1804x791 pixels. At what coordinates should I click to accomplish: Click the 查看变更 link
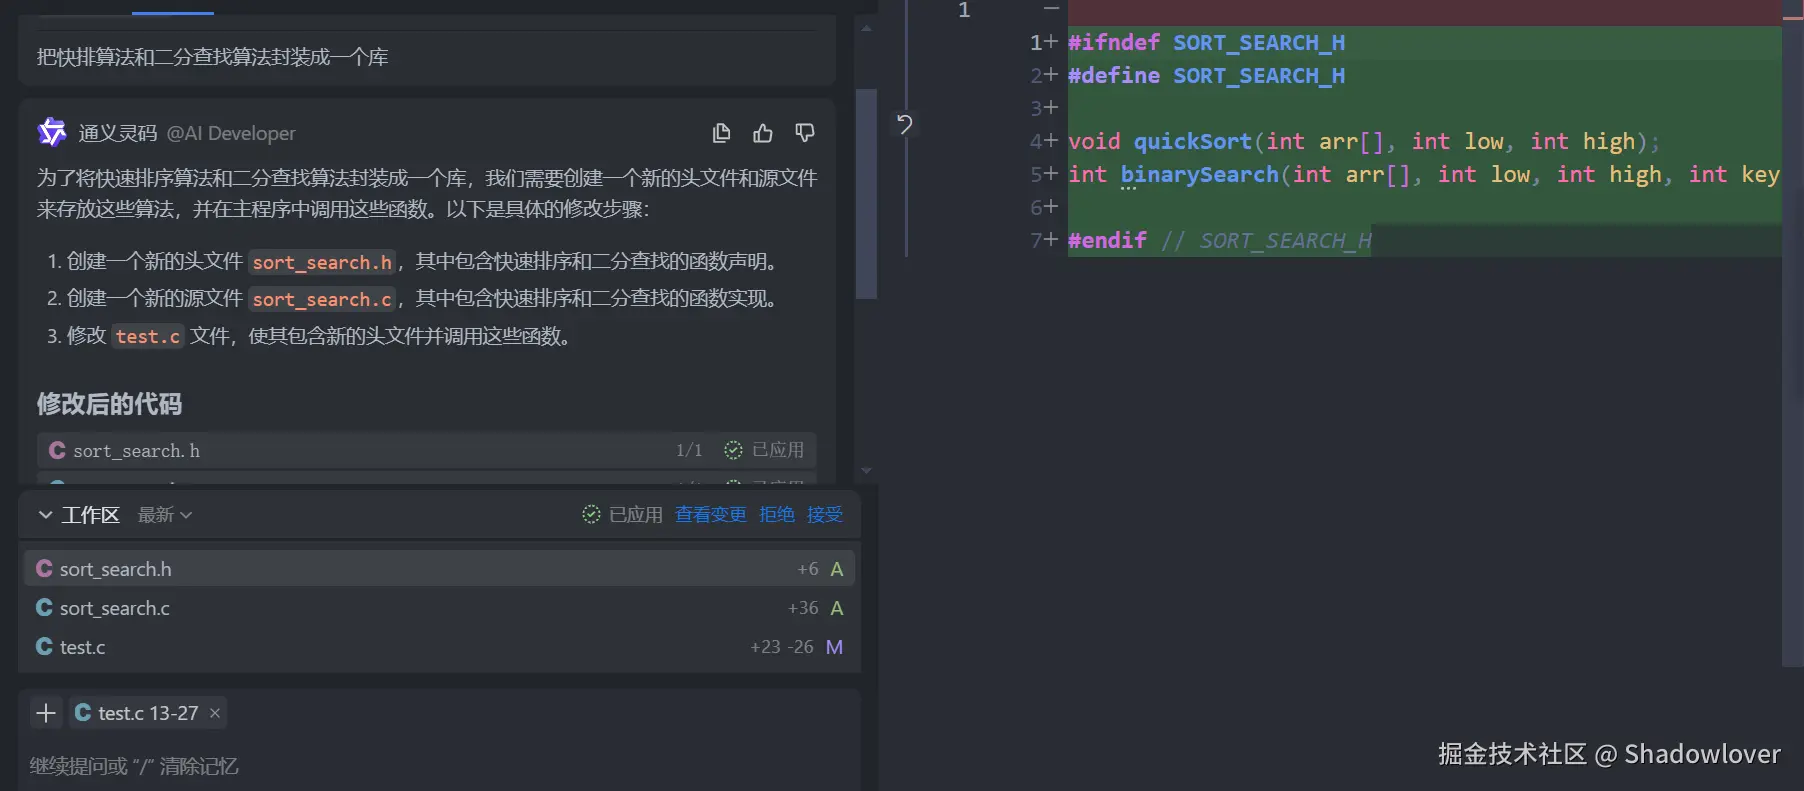coord(710,514)
